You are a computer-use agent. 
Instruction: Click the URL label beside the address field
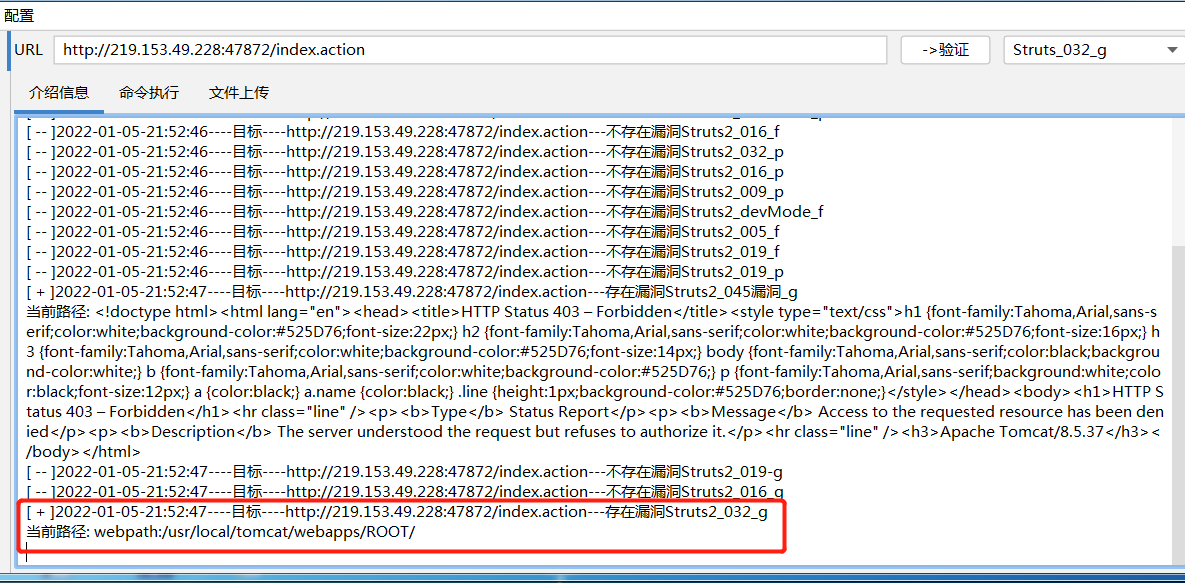click(x=28, y=51)
